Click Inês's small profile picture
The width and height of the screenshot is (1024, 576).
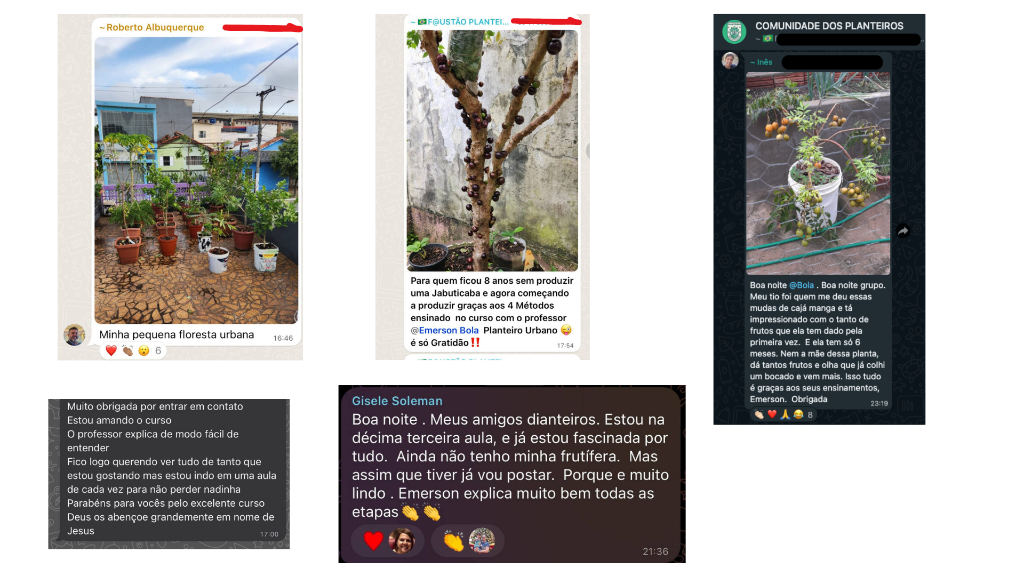(730, 61)
